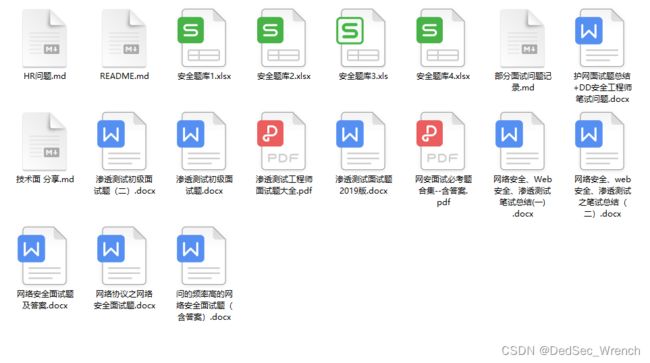650x363 pixels.
Task: Open the 安全题库4.xlsx spreadsheet icon
Action: (x=441, y=38)
